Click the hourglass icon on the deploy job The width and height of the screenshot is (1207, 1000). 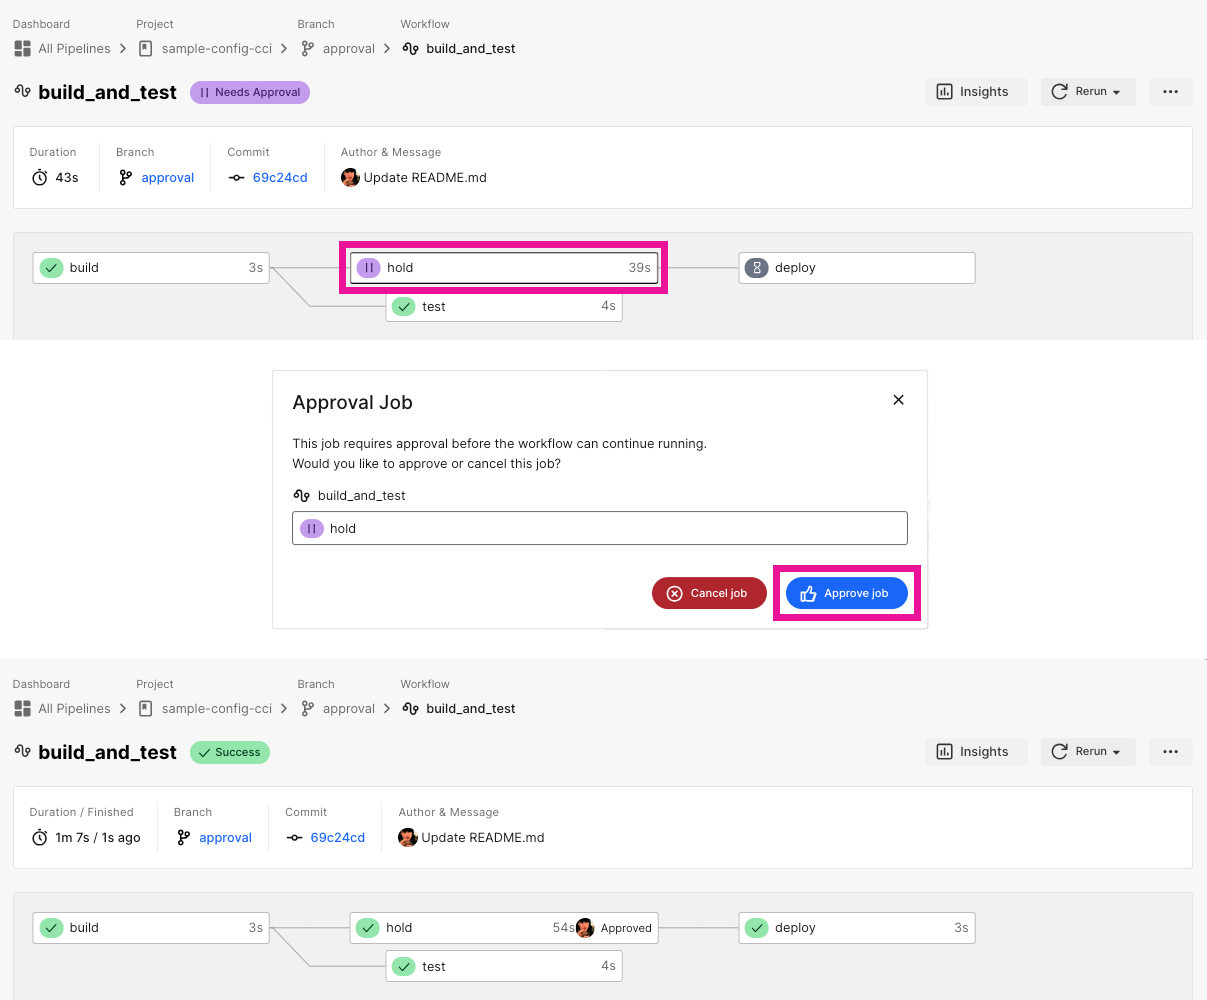coord(757,268)
